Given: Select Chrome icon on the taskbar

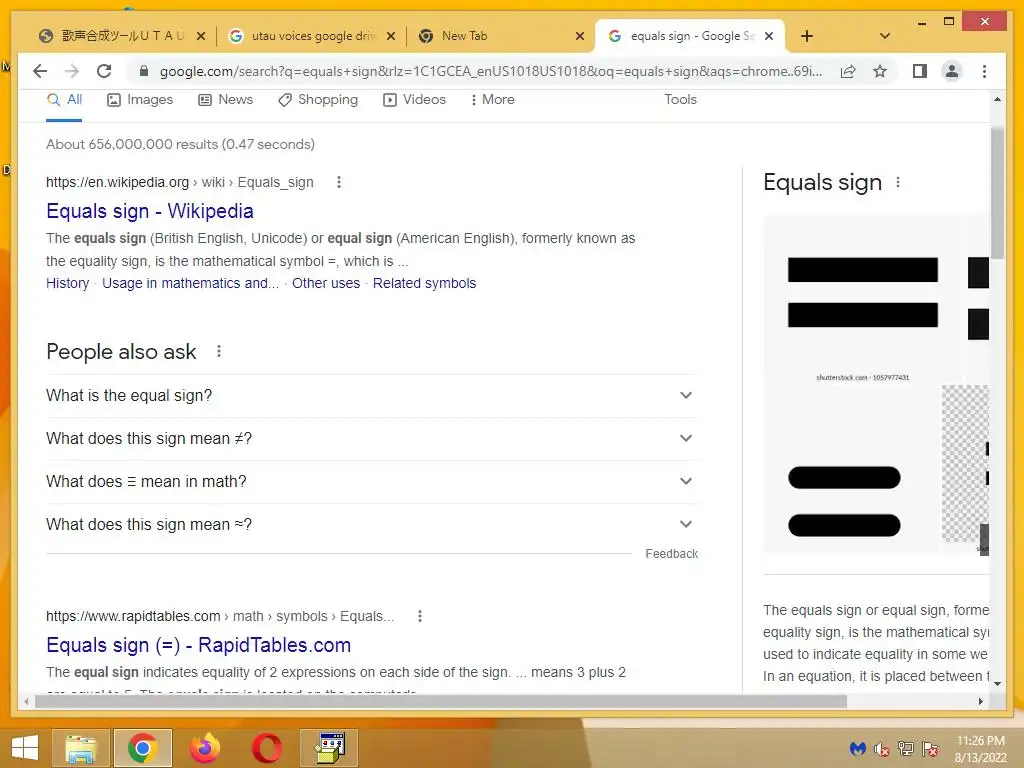Looking at the screenshot, I should 142,748.
